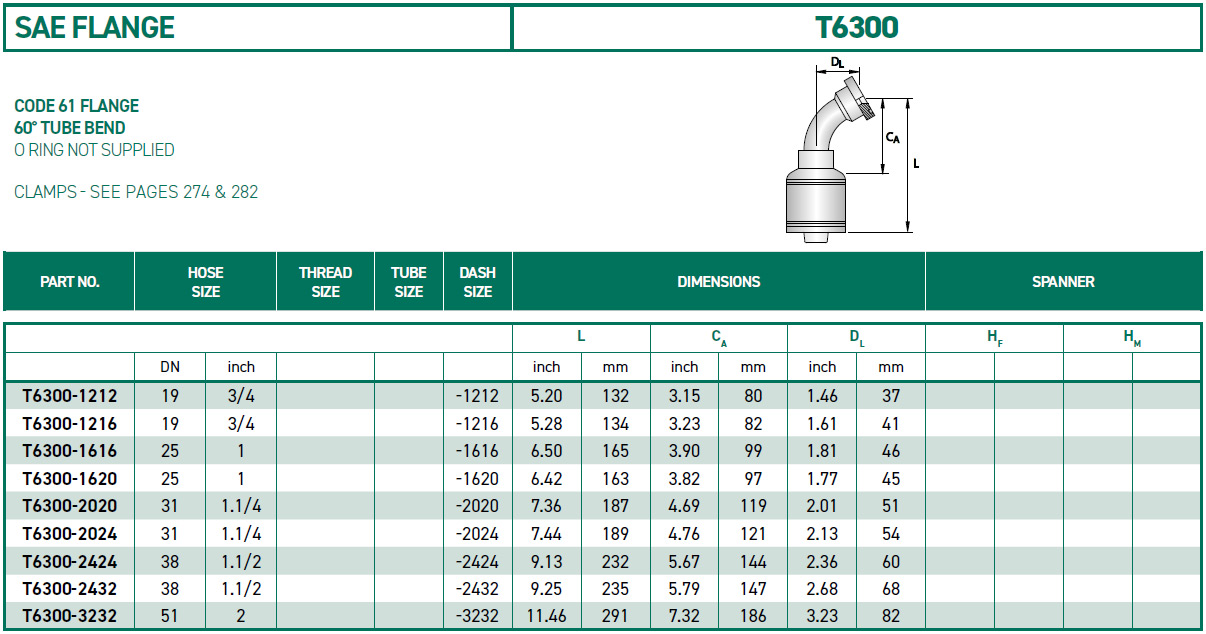
Task: Click part number T6300-2024
Action: 69,534
